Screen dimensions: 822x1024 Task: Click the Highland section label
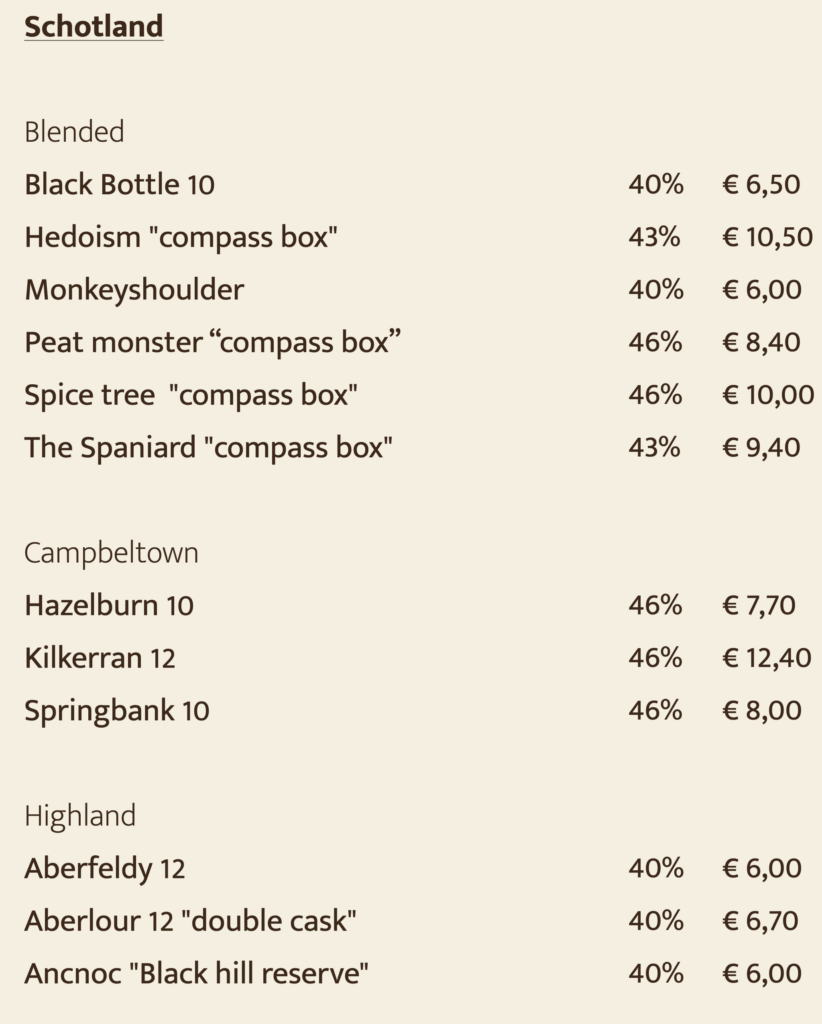pyautogui.click(x=80, y=816)
